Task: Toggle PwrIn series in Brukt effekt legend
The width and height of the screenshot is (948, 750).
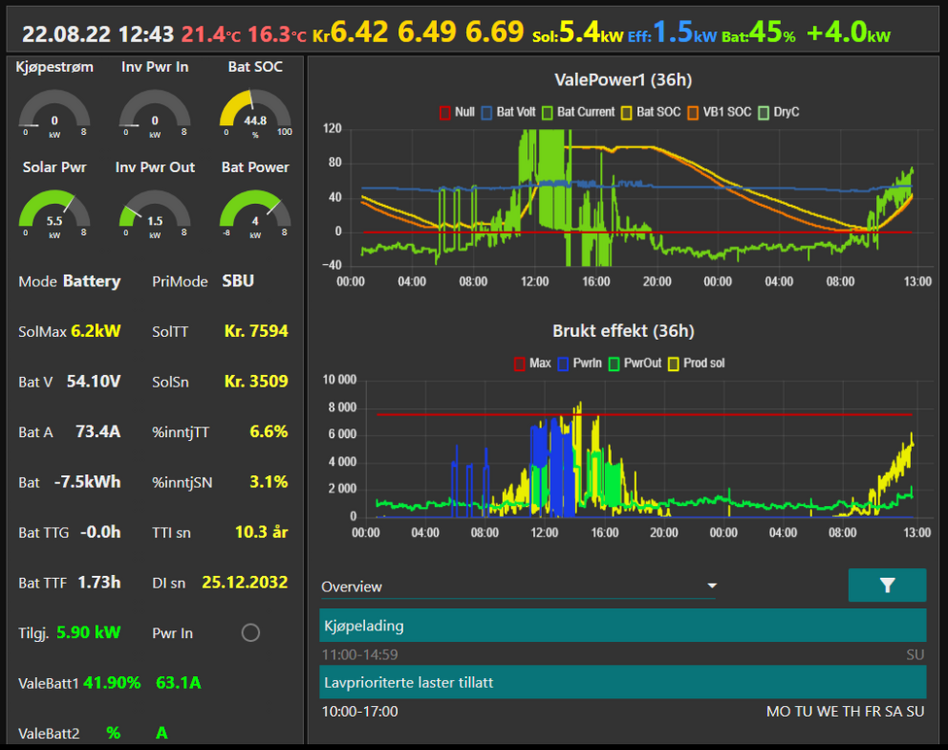Action: click(x=579, y=363)
